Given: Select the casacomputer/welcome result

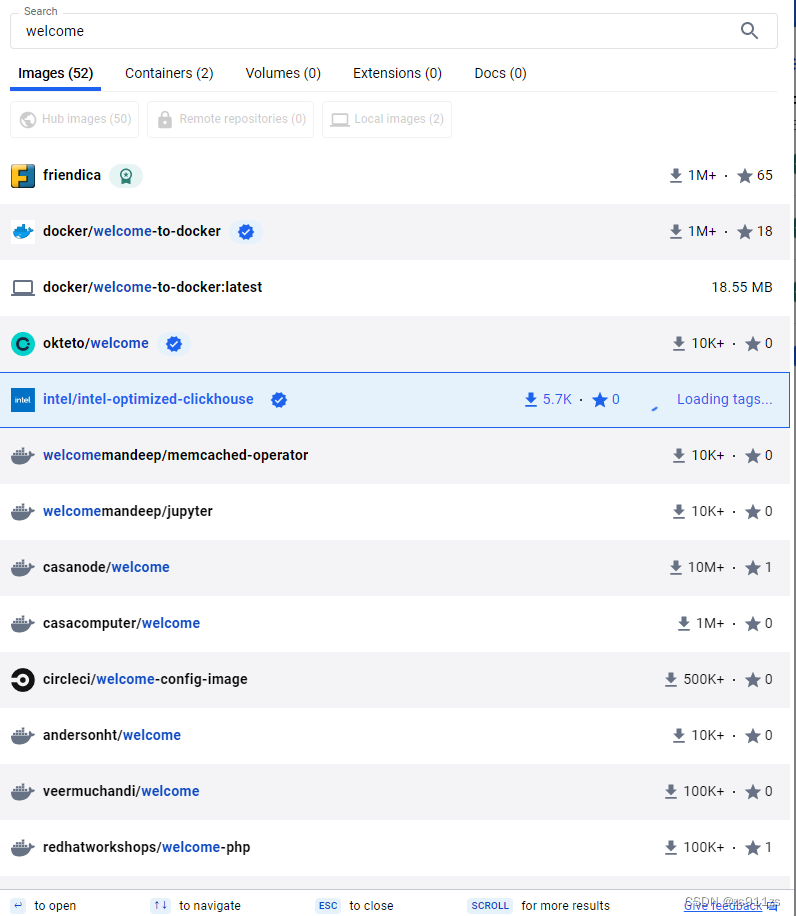Looking at the screenshot, I should coord(395,624).
